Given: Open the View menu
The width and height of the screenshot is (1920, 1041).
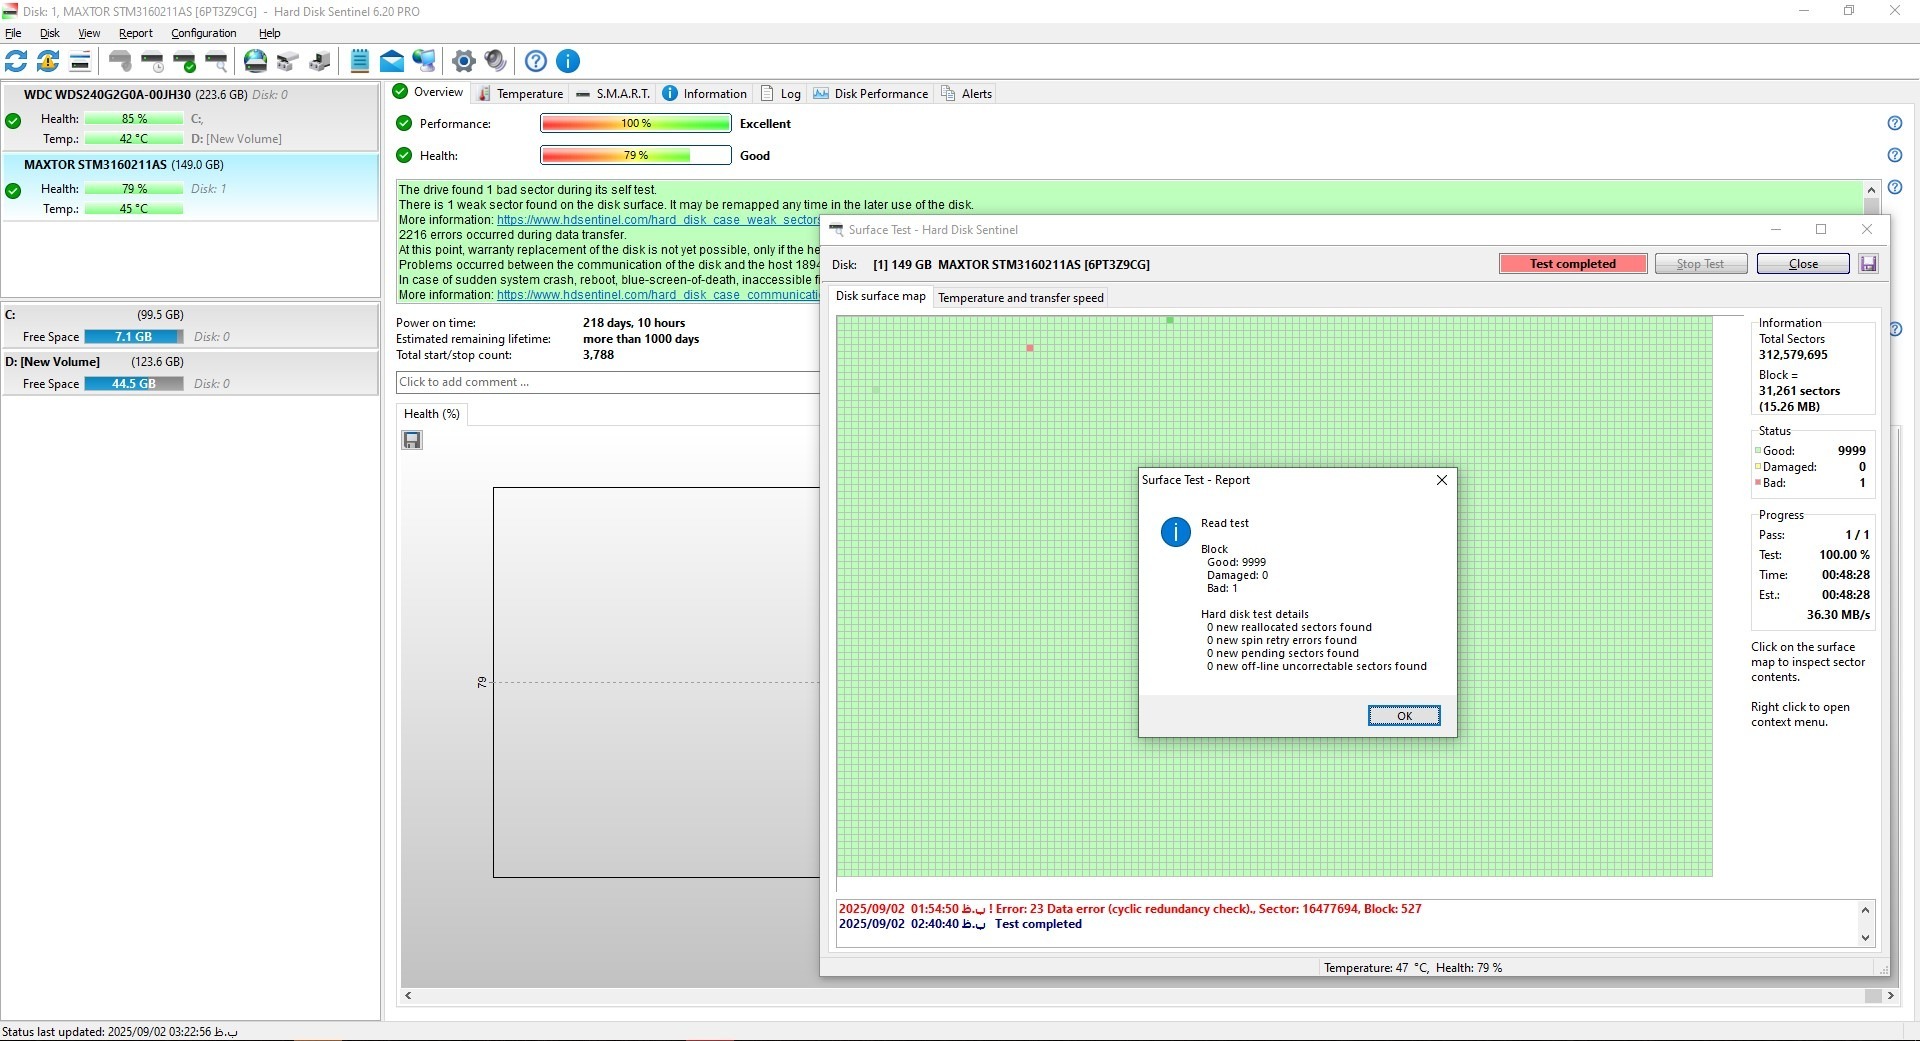Looking at the screenshot, I should click(x=89, y=33).
